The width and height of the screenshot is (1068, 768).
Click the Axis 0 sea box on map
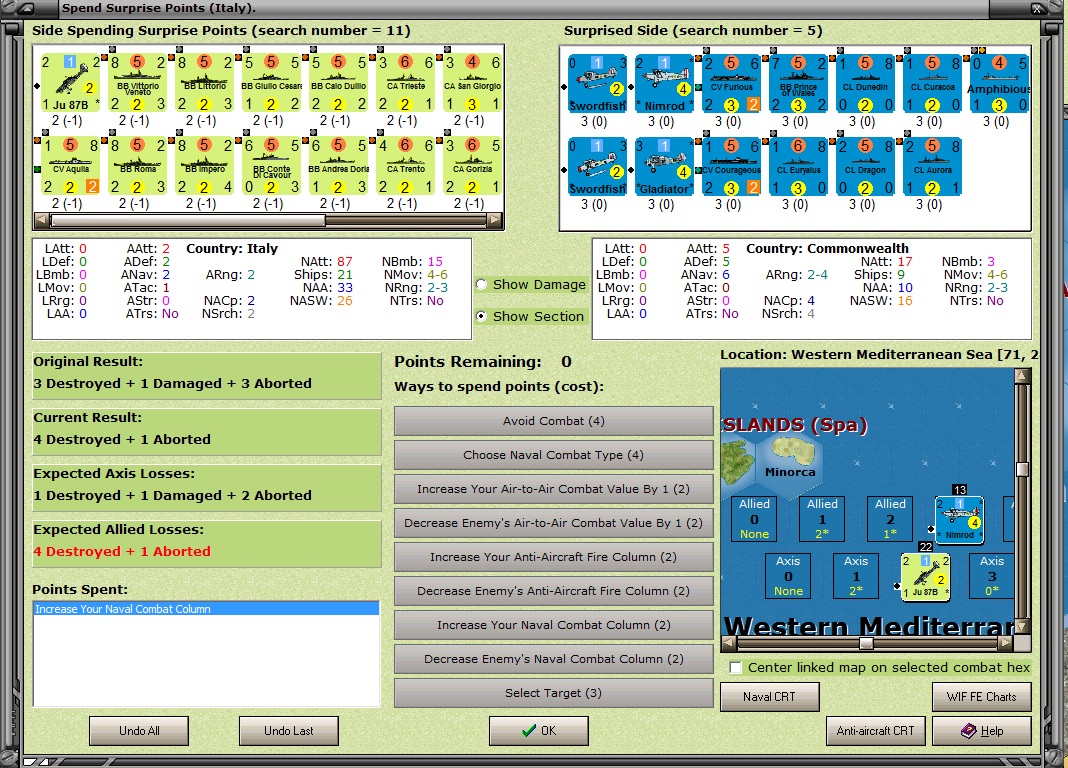(788, 576)
